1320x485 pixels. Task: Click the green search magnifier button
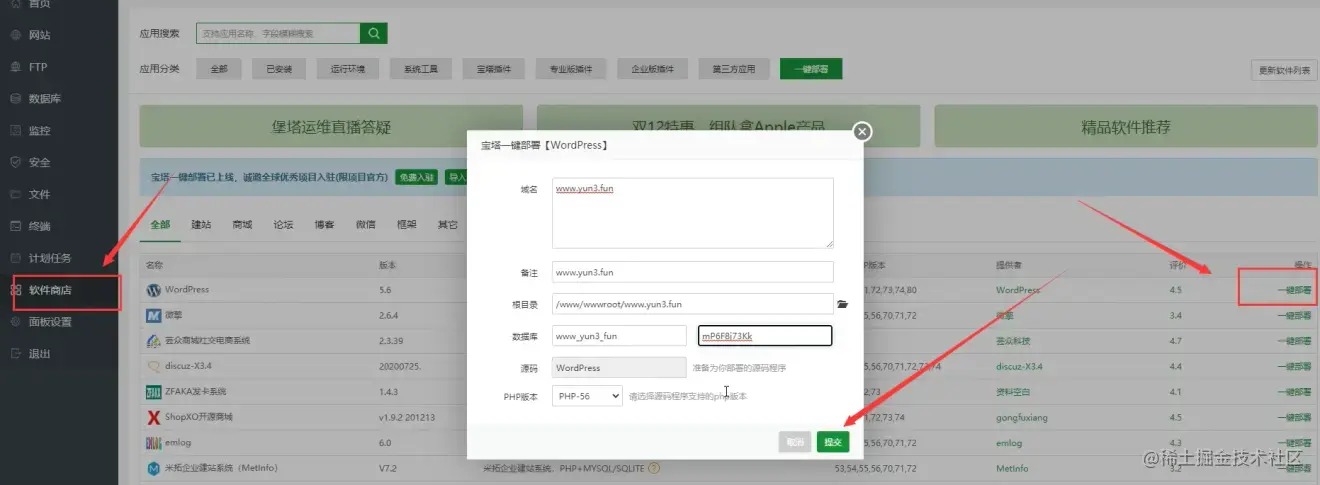point(374,33)
